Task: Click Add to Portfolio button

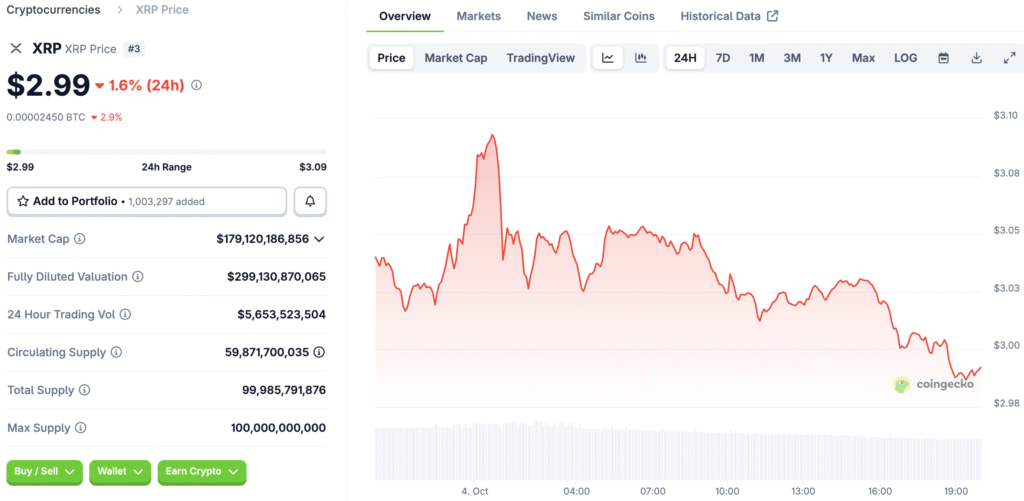Action: click(146, 201)
